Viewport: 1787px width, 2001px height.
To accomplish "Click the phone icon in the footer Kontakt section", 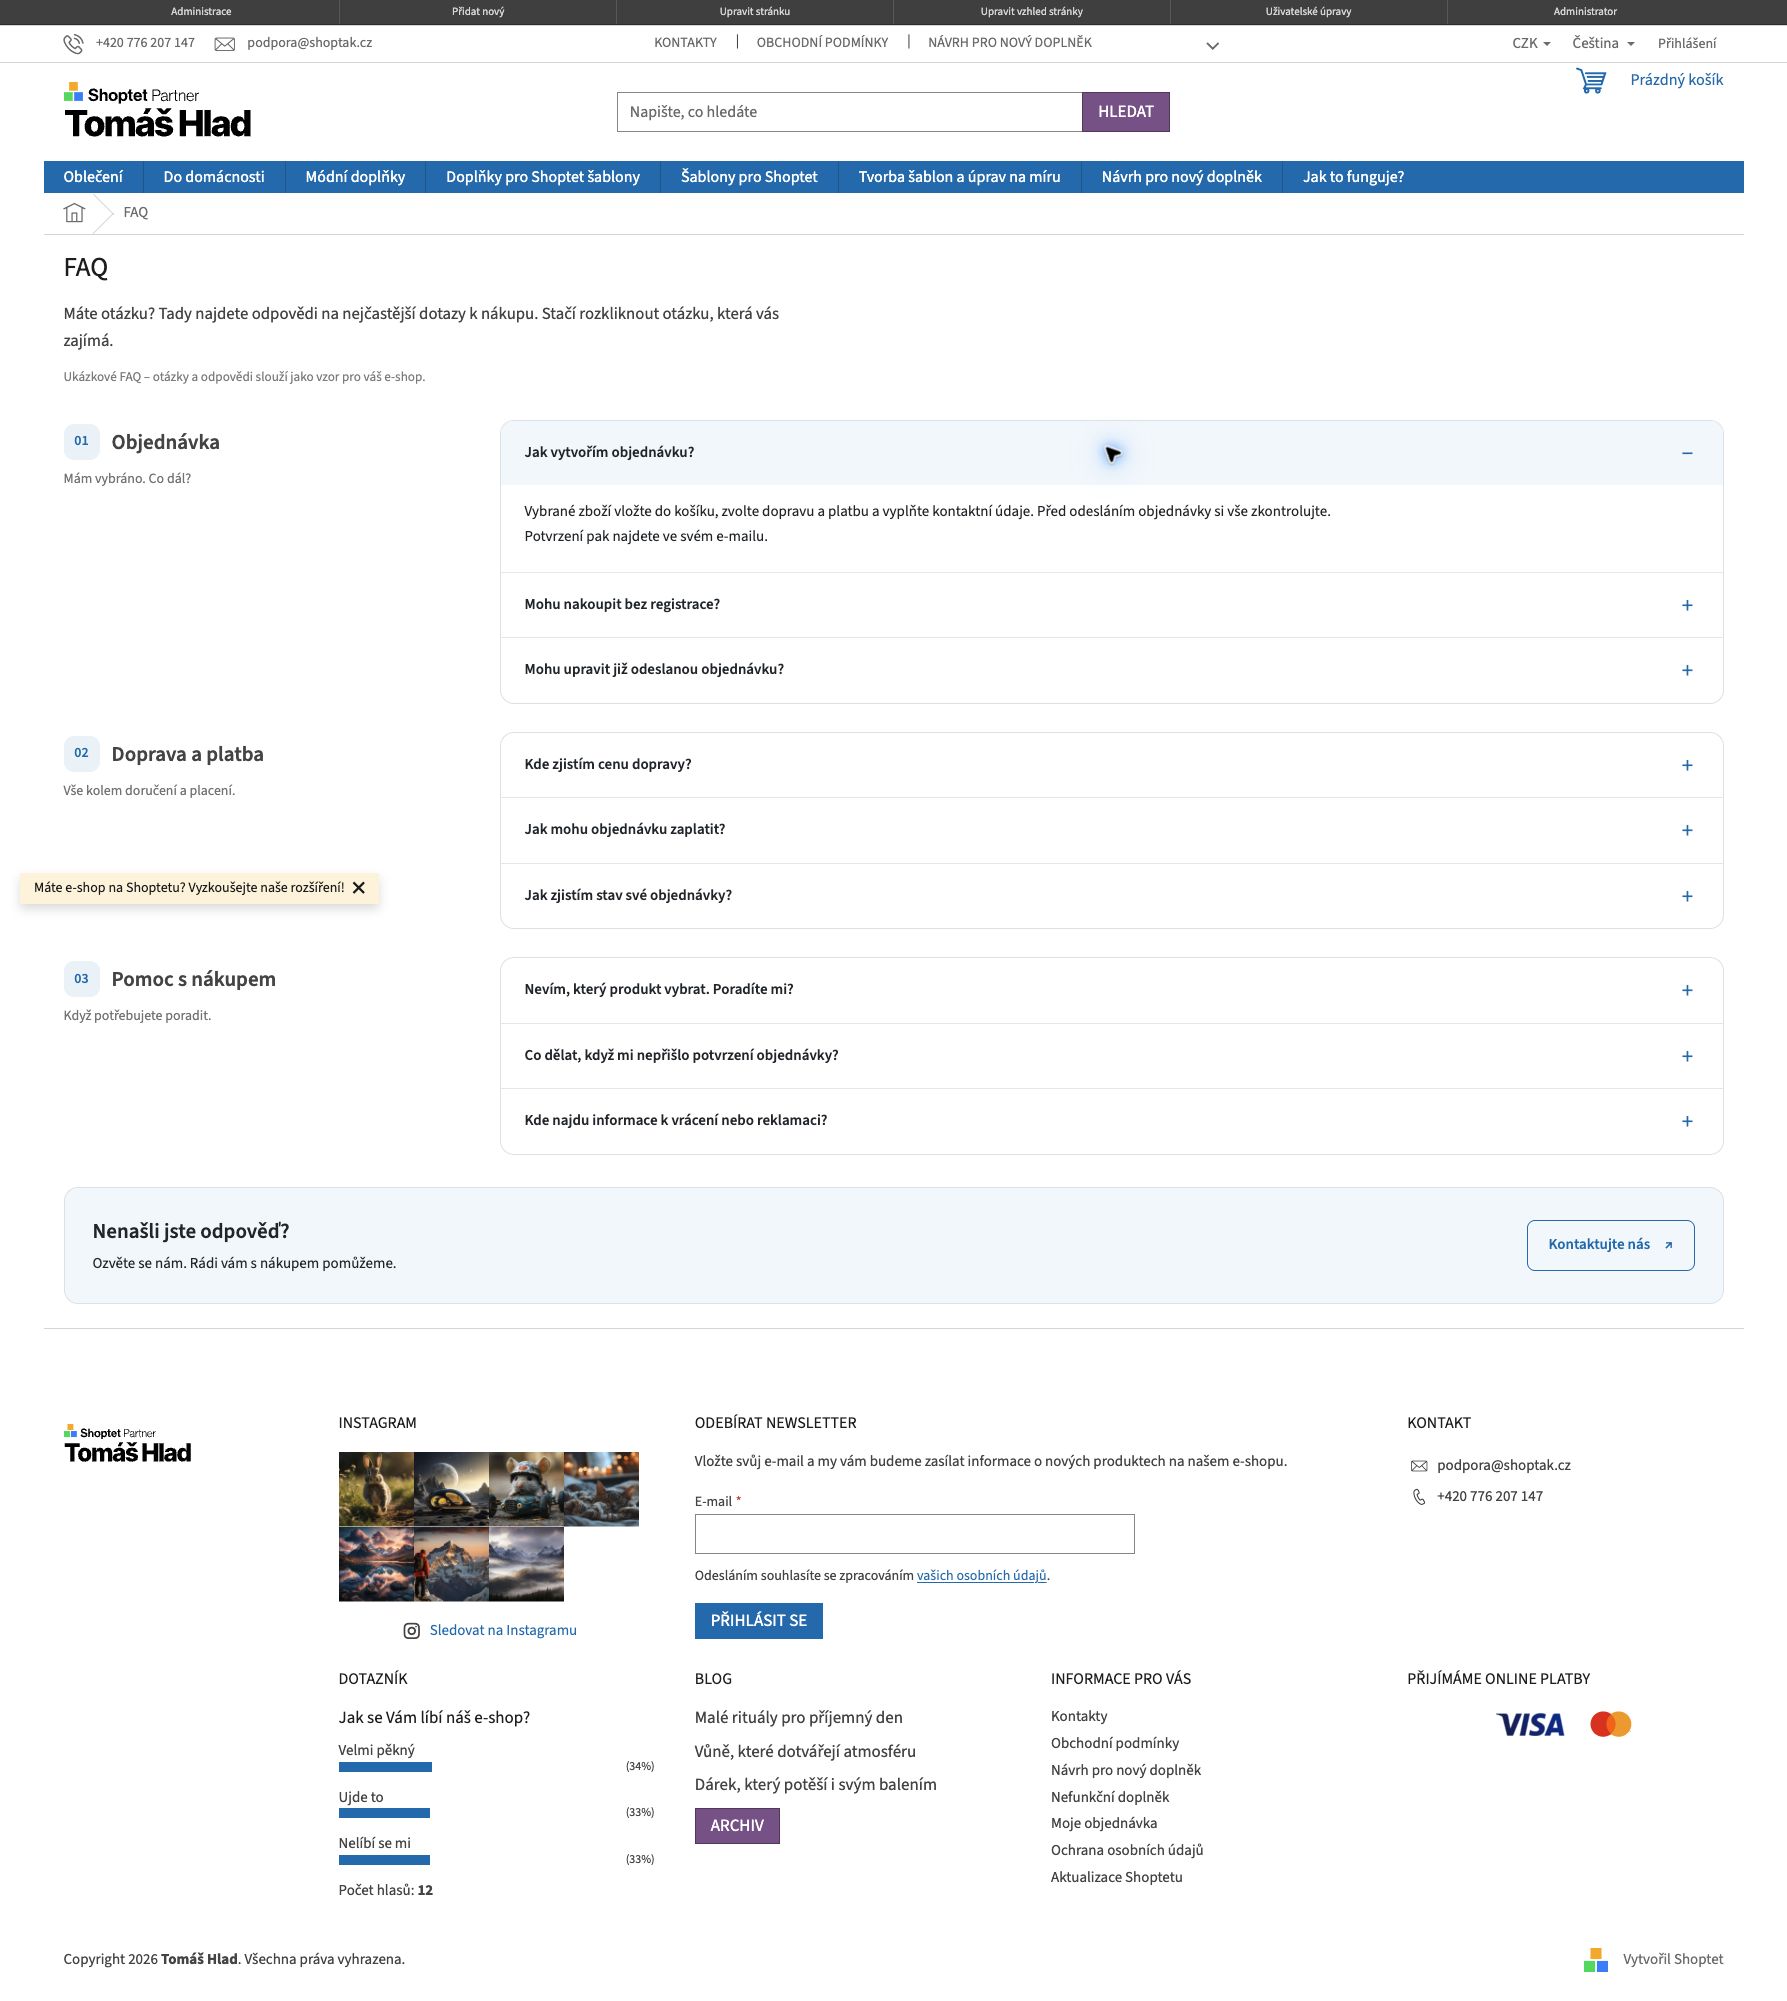I will [1418, 1497].
